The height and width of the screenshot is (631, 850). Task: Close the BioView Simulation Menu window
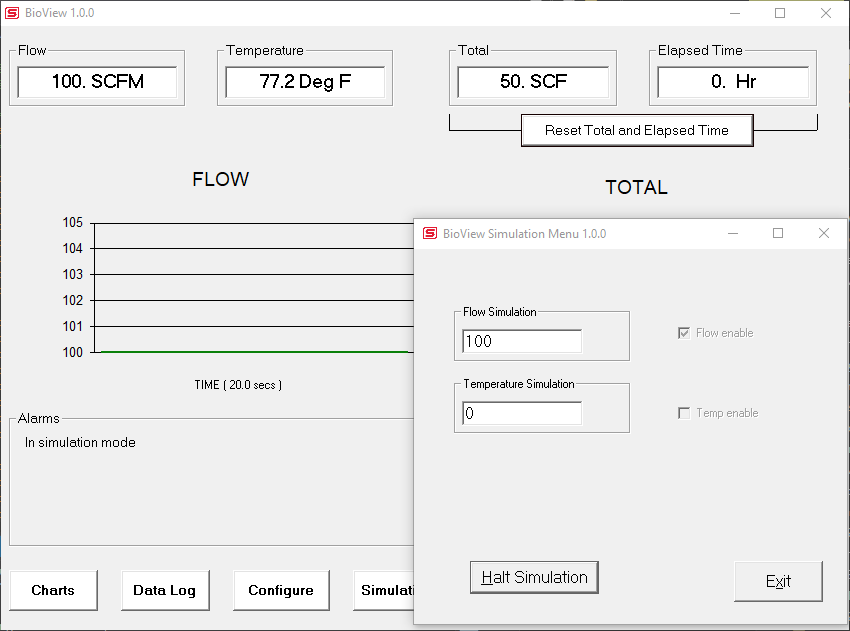[x=824, y=233]
